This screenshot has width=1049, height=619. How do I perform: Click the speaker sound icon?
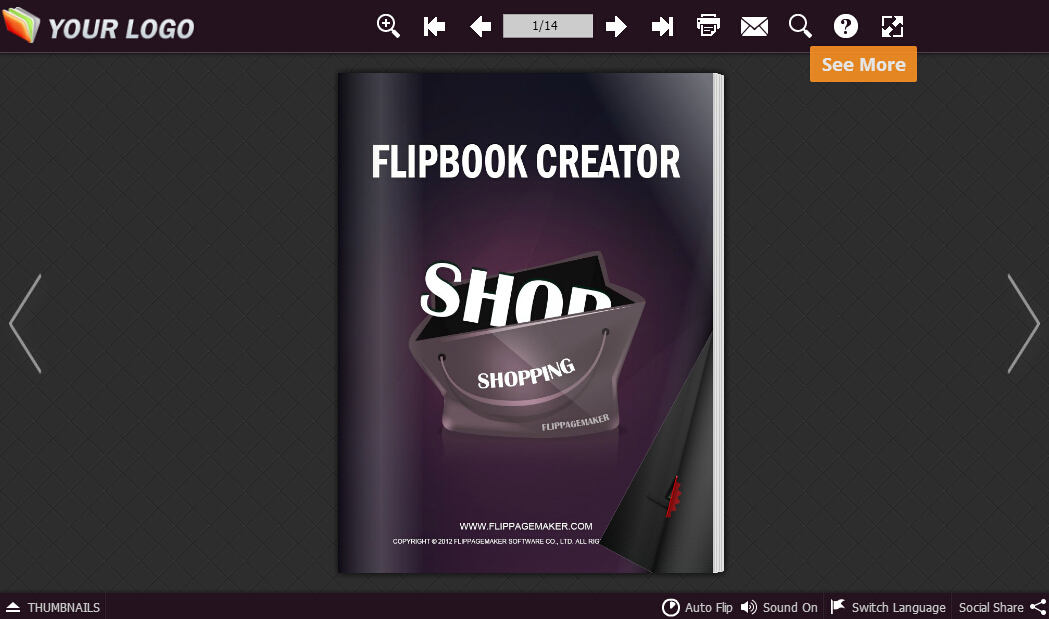pos(749,607)
